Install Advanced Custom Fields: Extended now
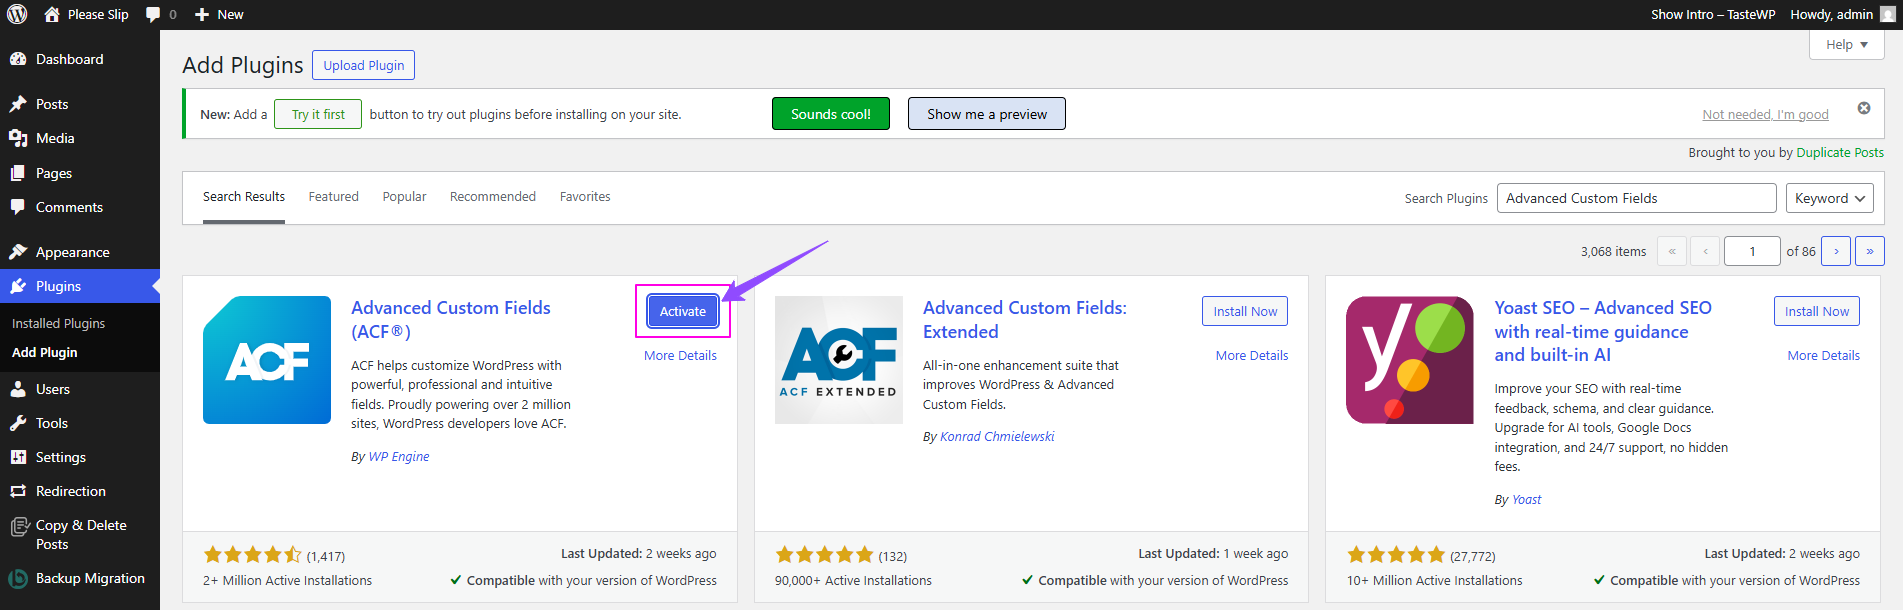This screenshot has width=1903, height=610. pos(1245,311)
